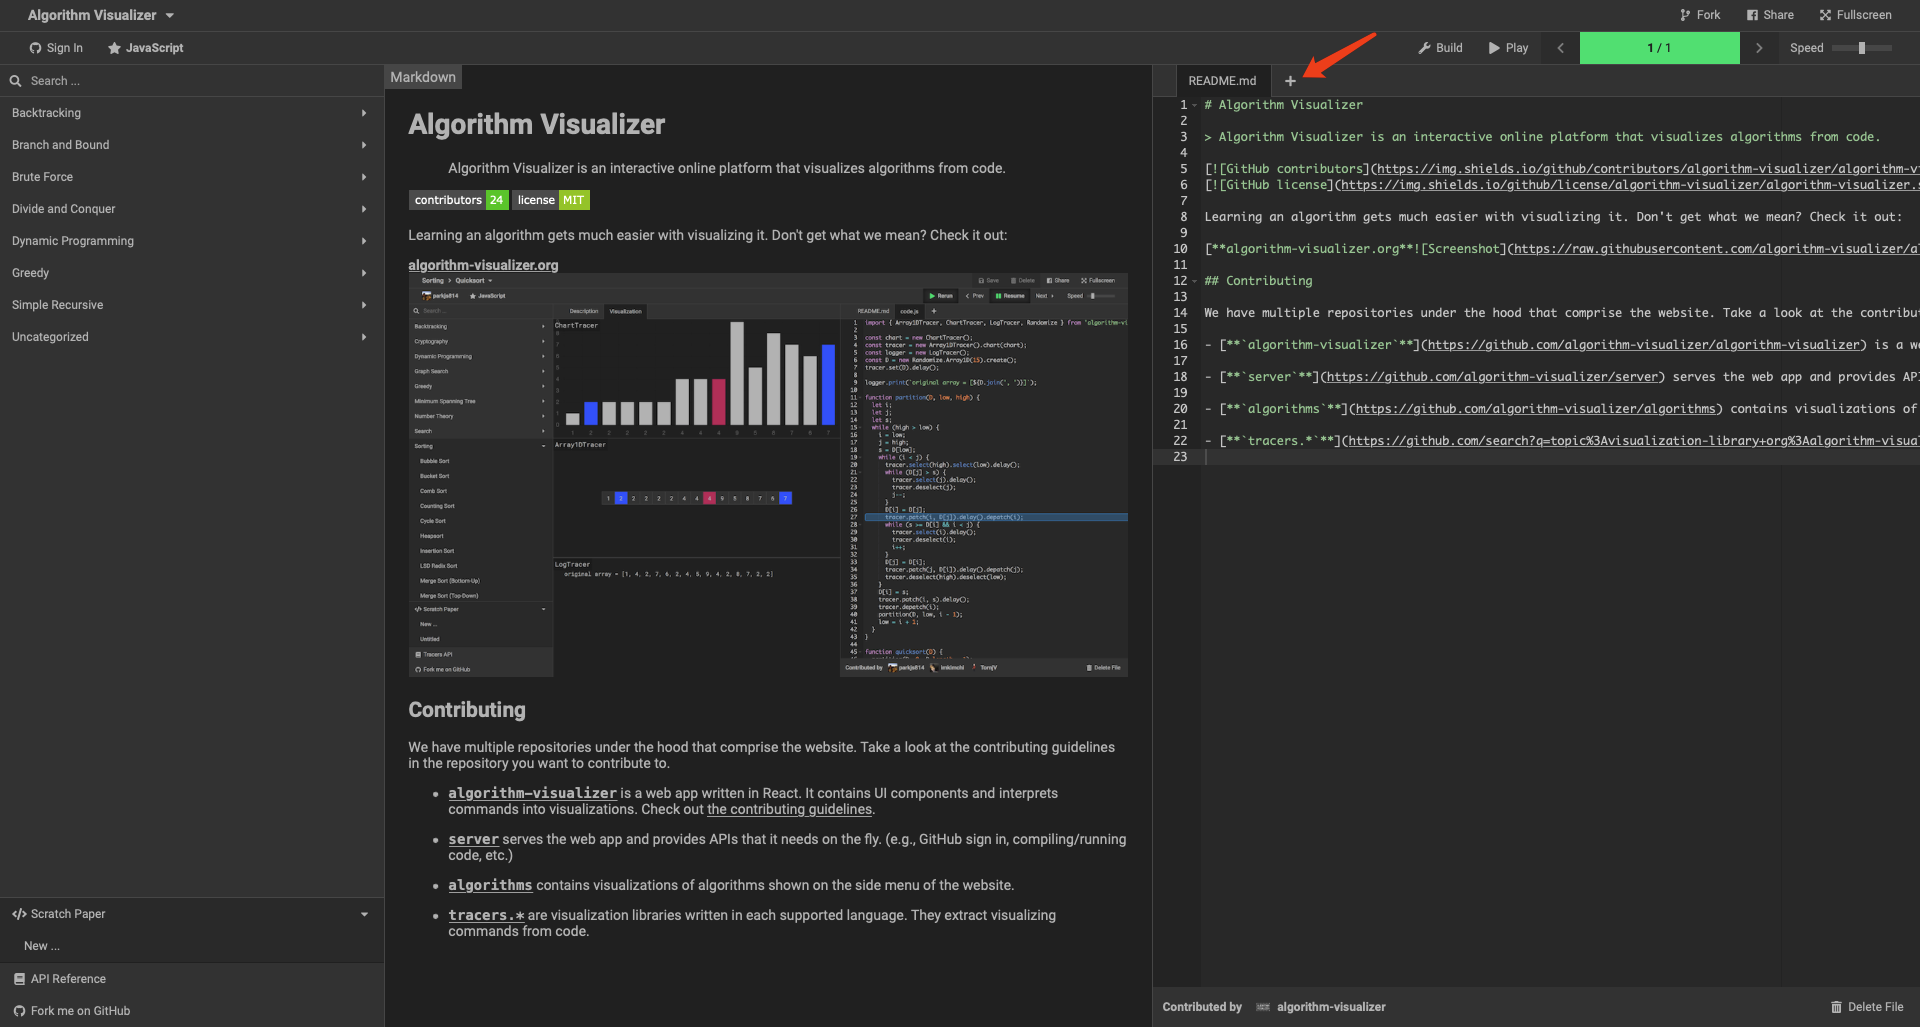Expand the Dynamic Programming category

(x=190, y=241)
